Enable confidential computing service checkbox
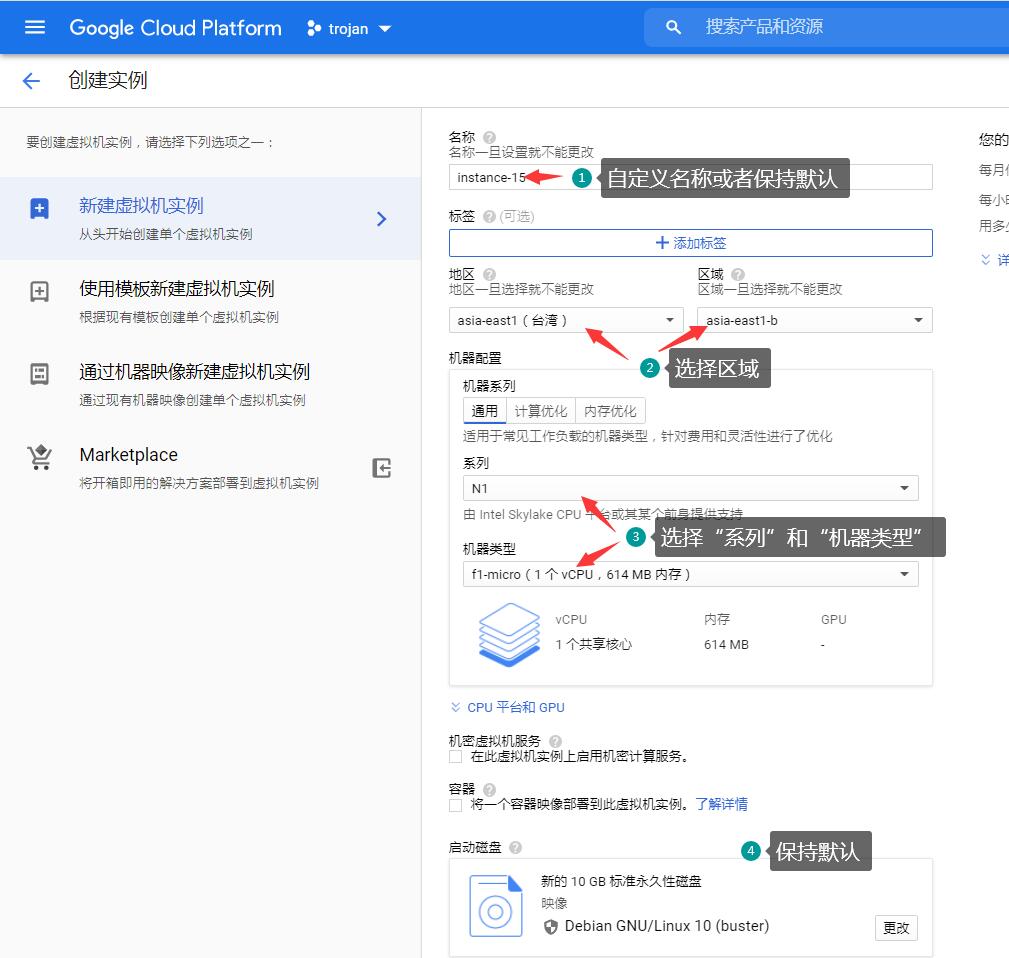The image size is (1009, 958). [456, 757]
